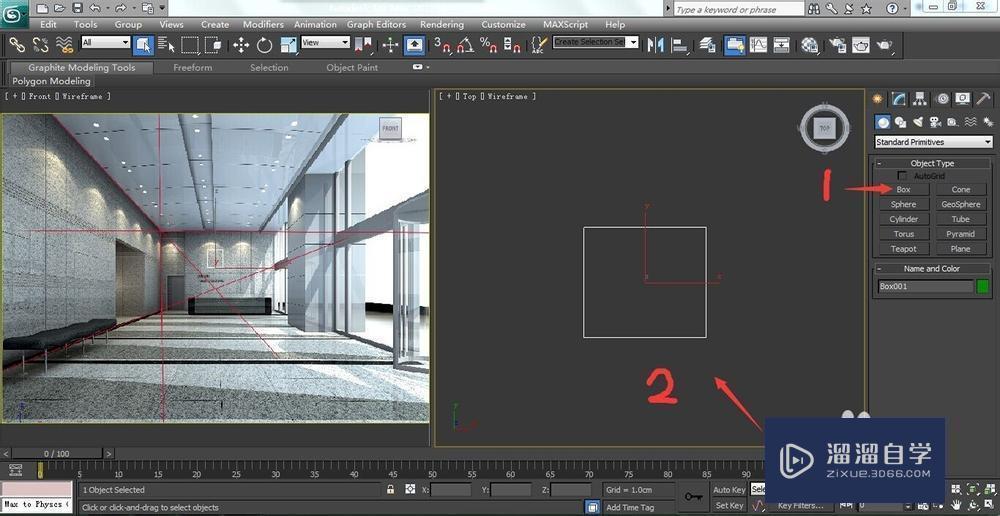1000x516 pixels.
Task: Open the Rendering menu
Action: 442,24
